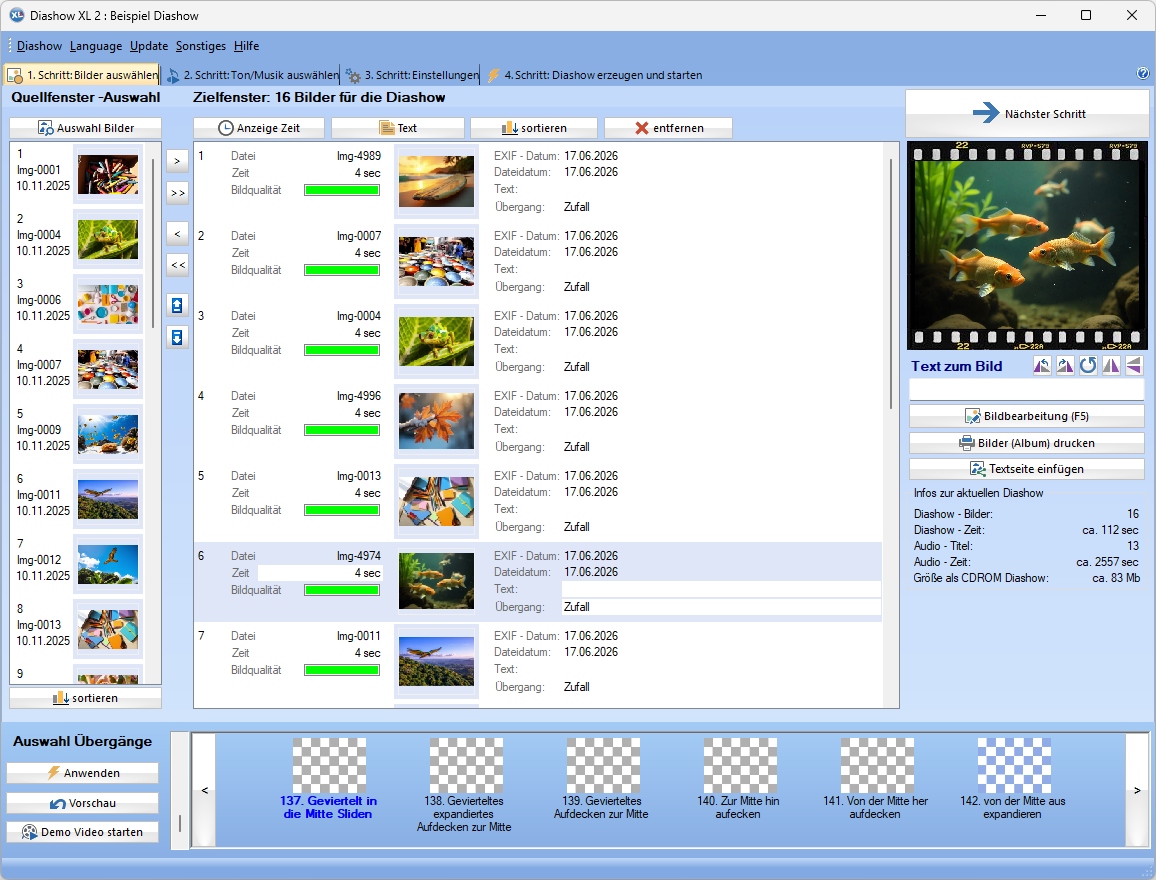Select transition 141 Von der Mitte her aufdecken
This screenshot has height=880, width=1156.
[876, 780]
